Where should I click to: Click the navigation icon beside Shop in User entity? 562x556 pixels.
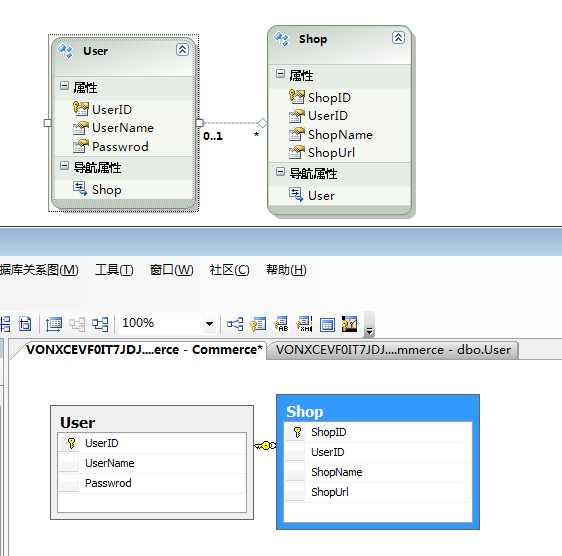(x=80, y=188)
